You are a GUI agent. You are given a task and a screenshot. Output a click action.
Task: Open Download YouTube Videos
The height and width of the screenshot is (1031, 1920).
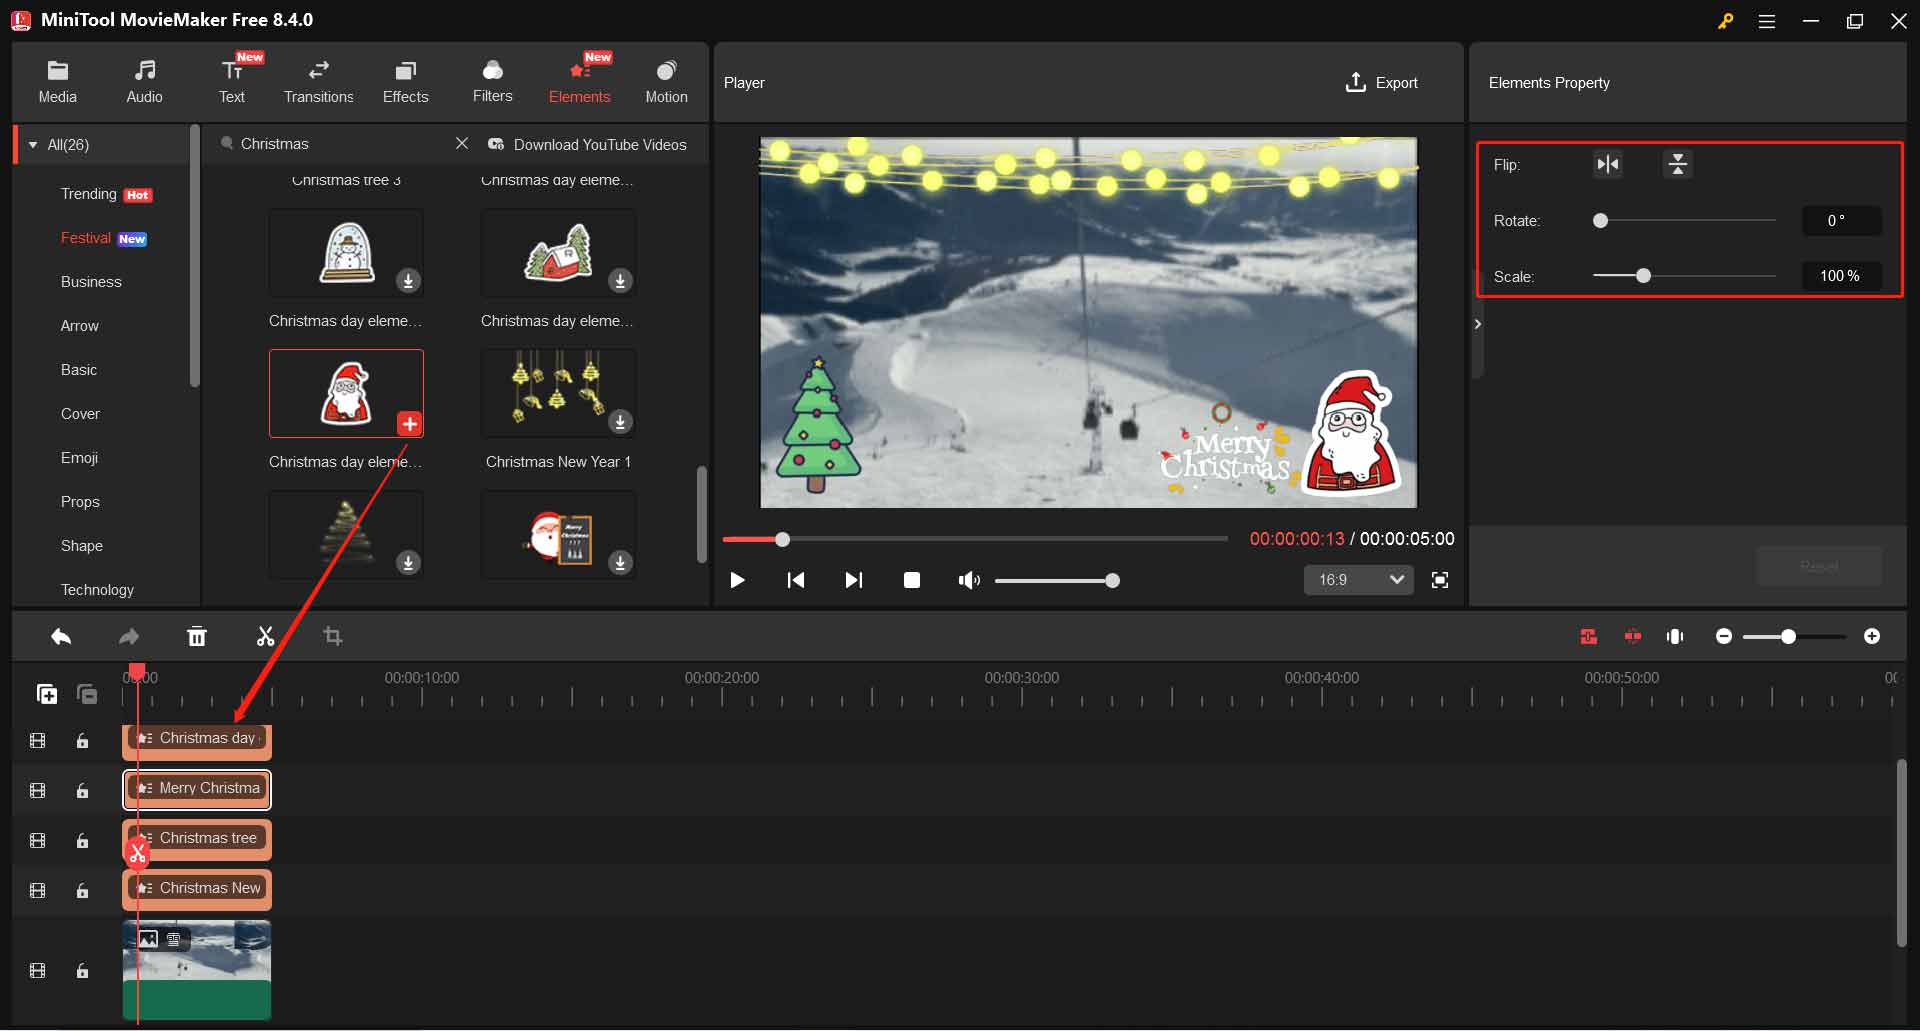tap(589, 144)
